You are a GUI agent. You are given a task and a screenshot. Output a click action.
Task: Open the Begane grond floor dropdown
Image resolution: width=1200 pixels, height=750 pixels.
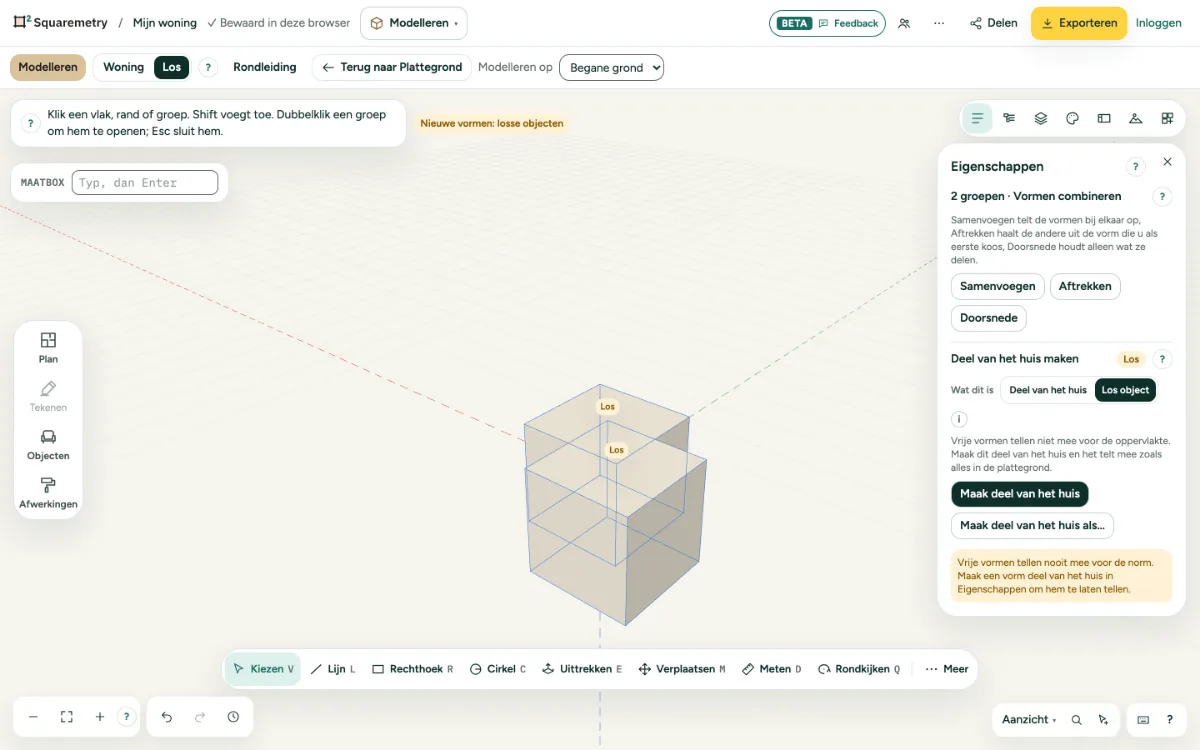611,67
